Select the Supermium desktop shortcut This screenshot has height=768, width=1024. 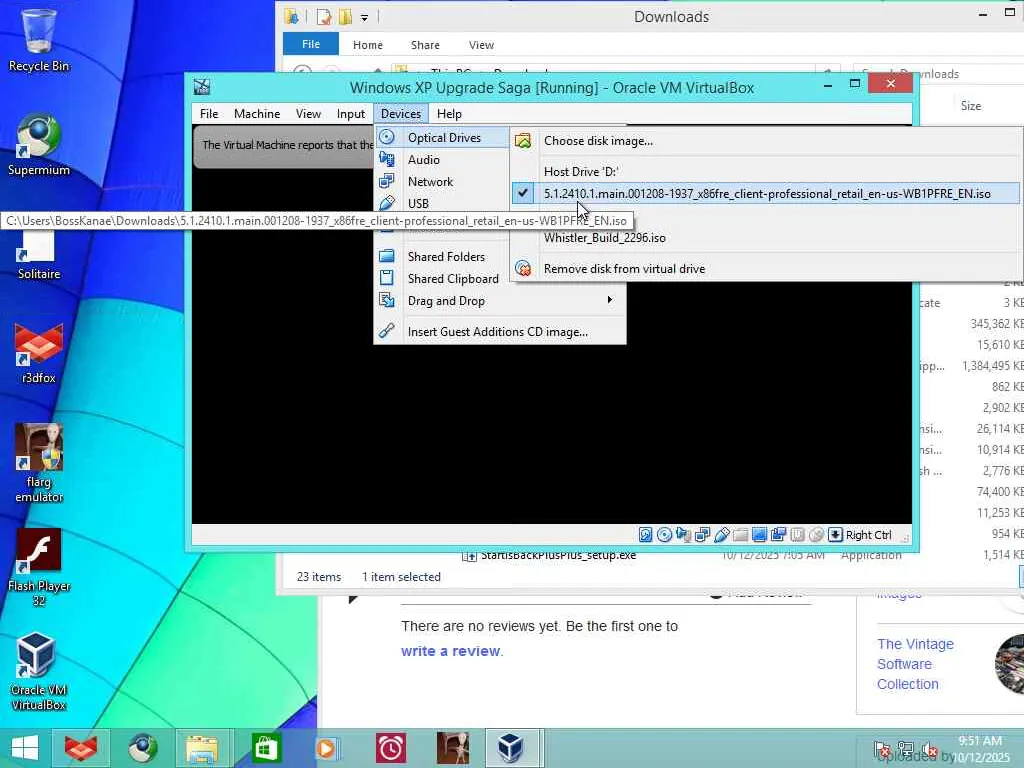(39, 145)
